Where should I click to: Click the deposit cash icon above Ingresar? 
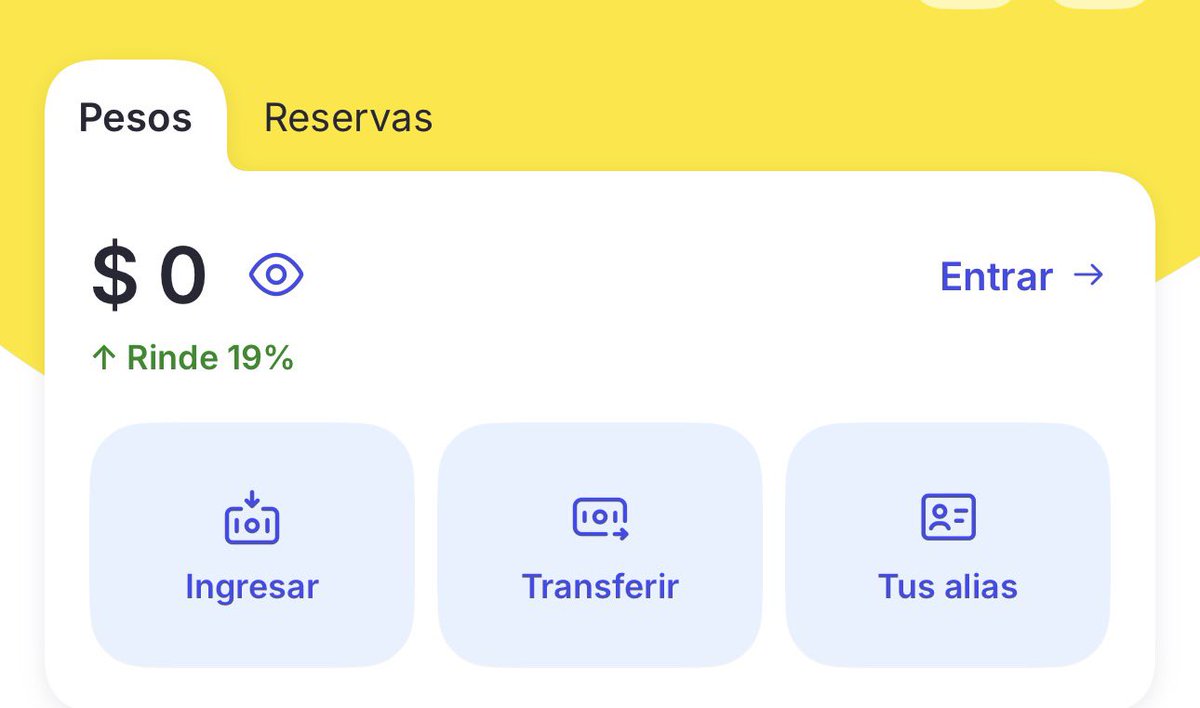[x=252, y=517]
